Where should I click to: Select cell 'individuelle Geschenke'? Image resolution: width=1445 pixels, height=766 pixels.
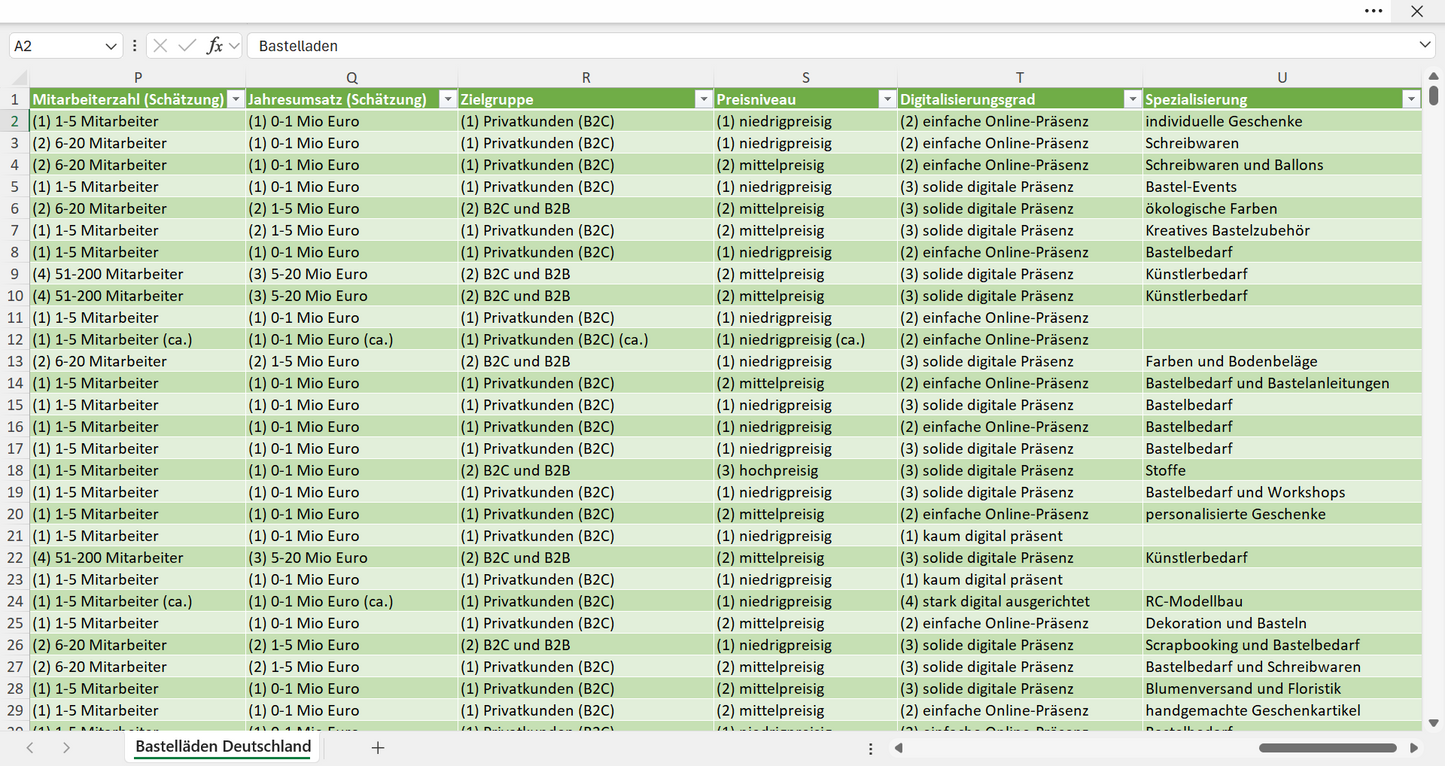[1282, 121]
